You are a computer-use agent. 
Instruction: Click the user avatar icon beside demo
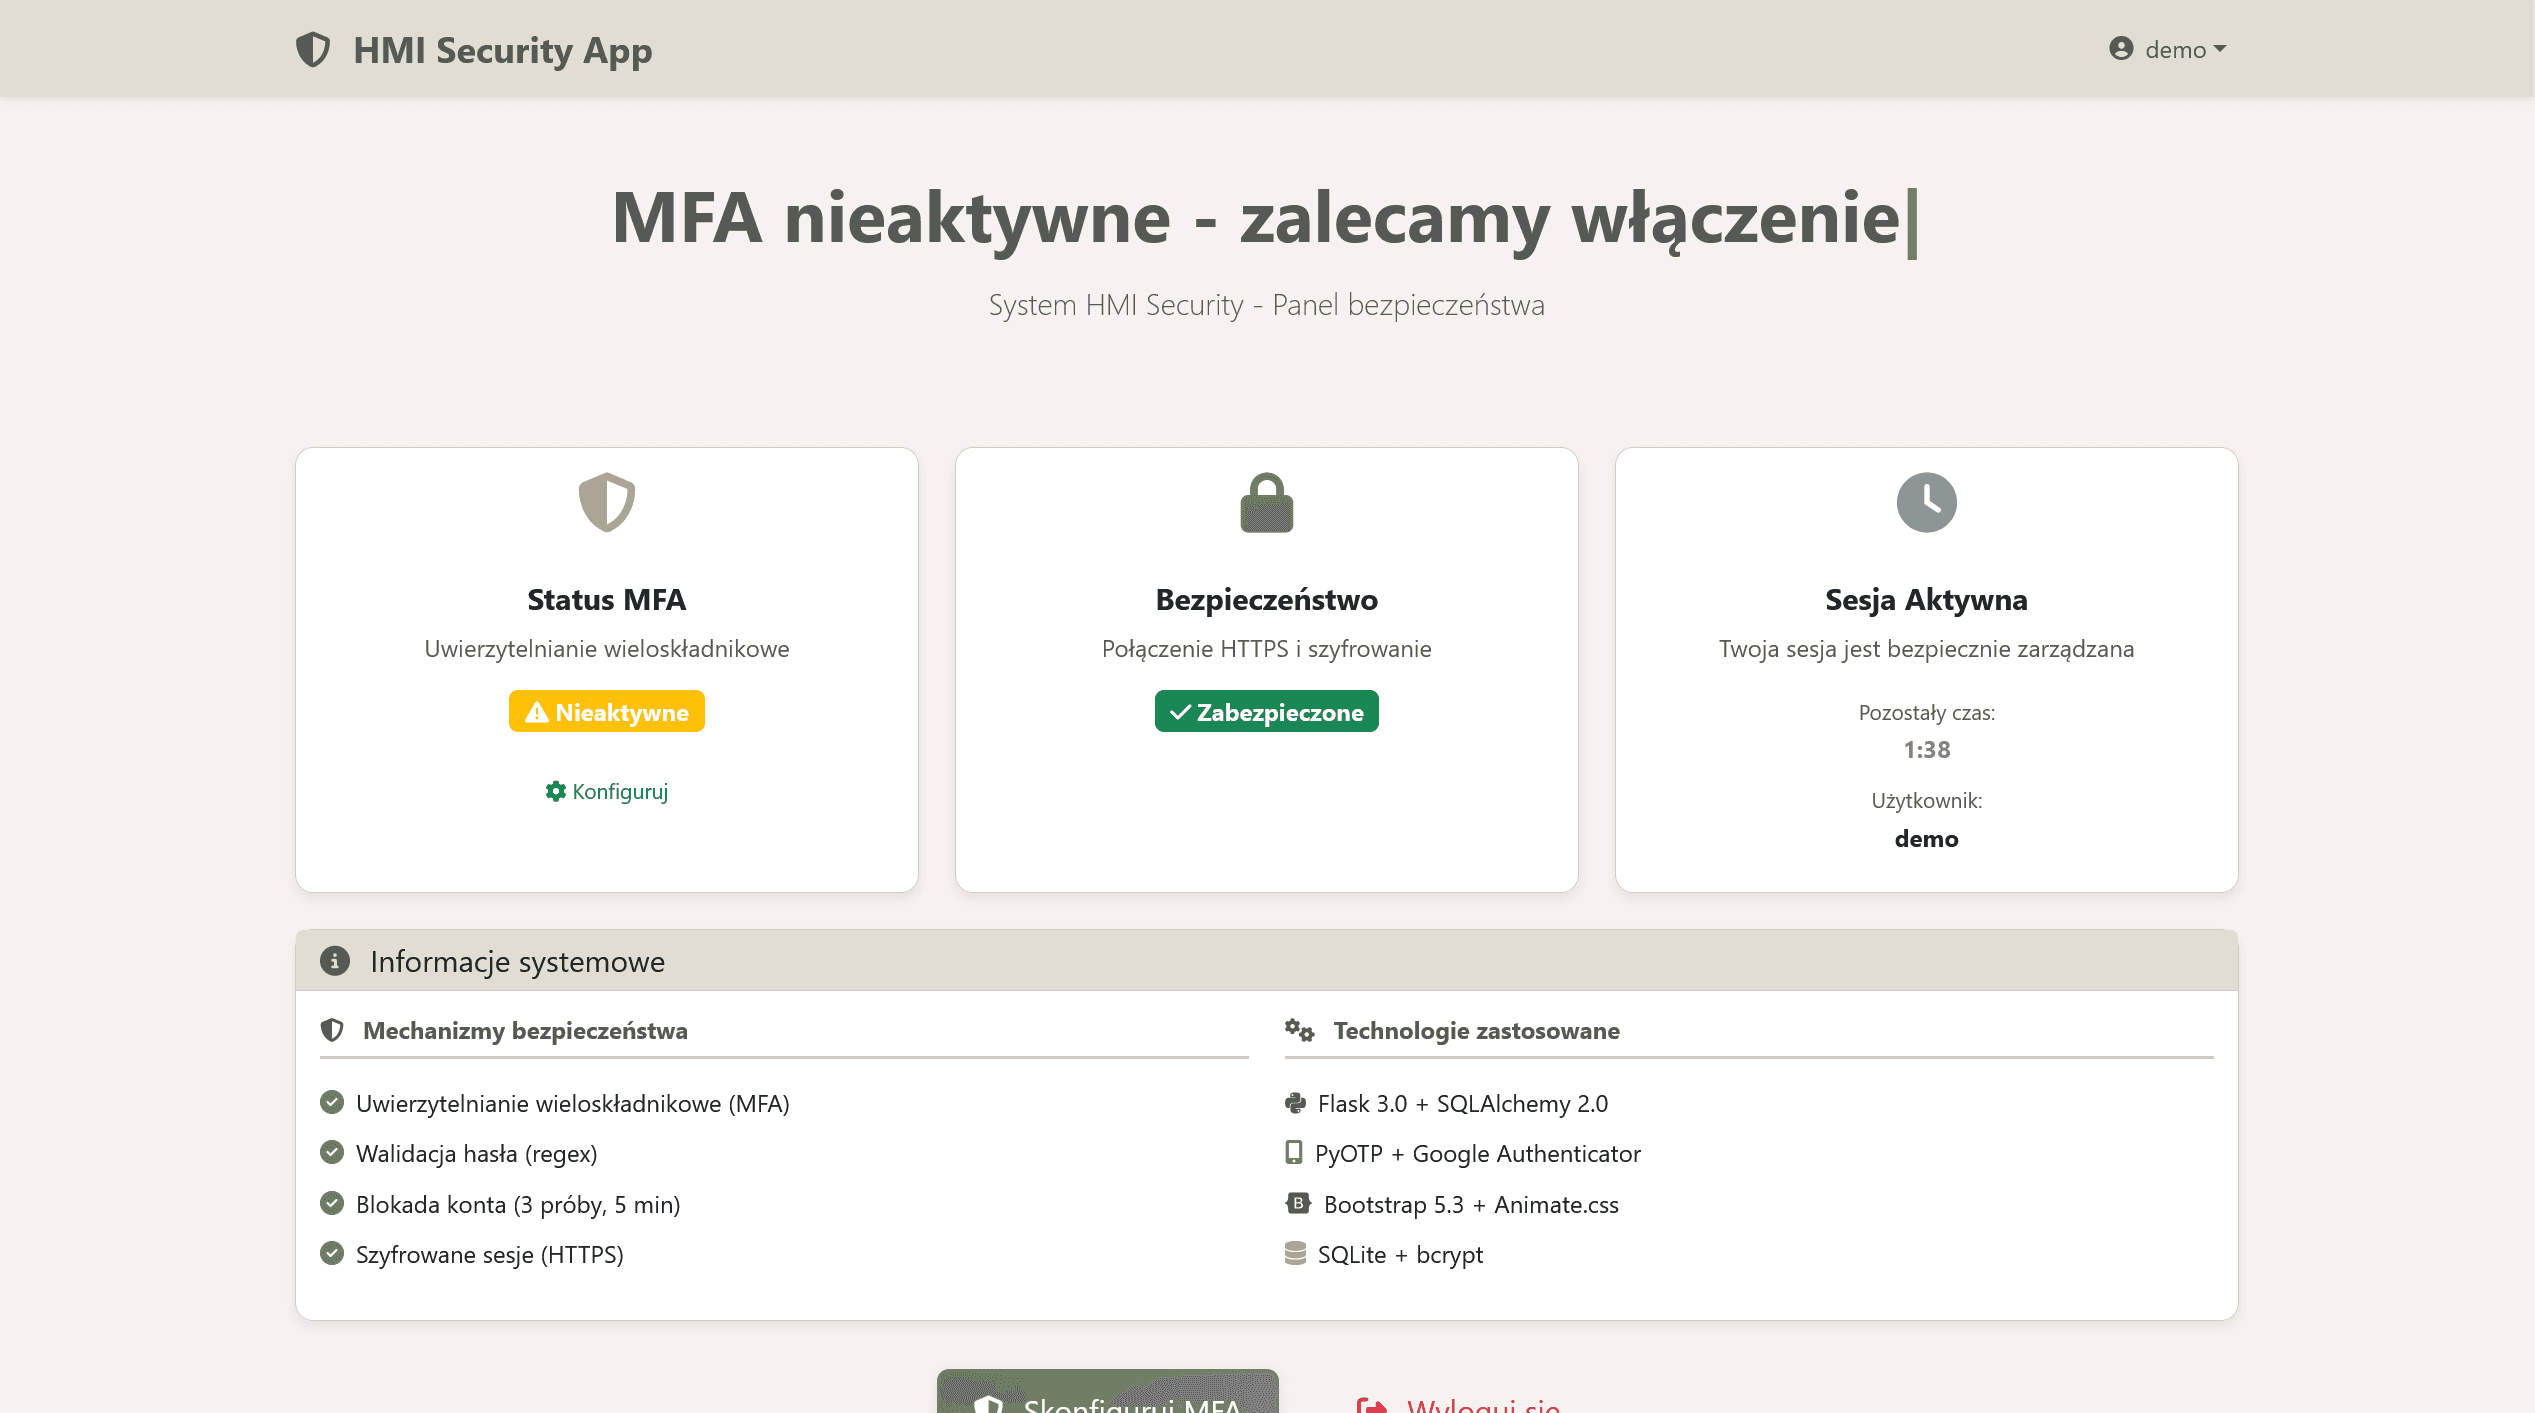[2121, 49]
